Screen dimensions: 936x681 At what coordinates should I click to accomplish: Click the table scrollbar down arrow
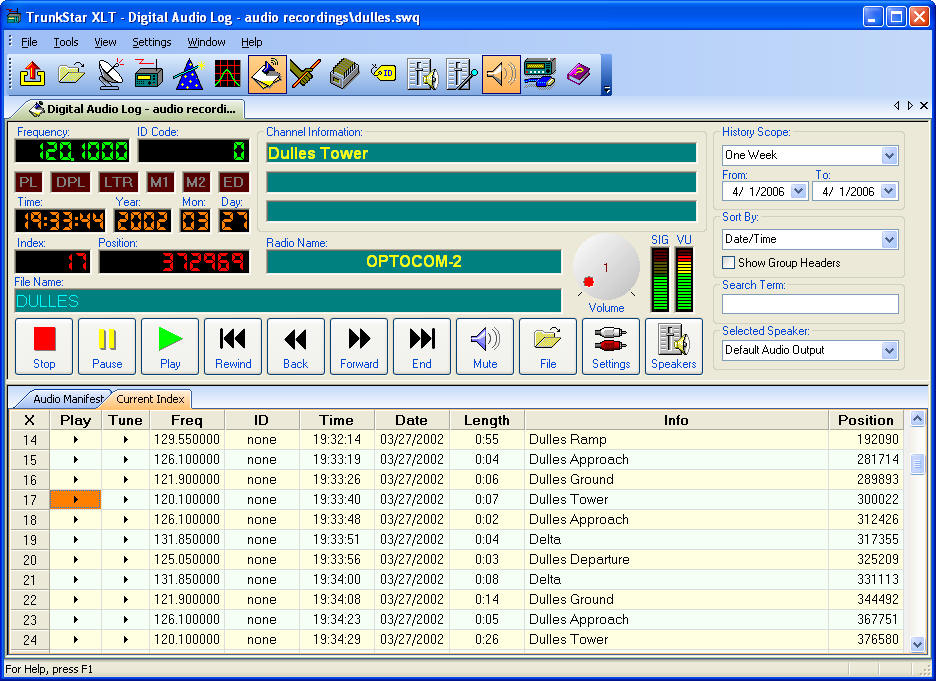click(x=917, y=644)
